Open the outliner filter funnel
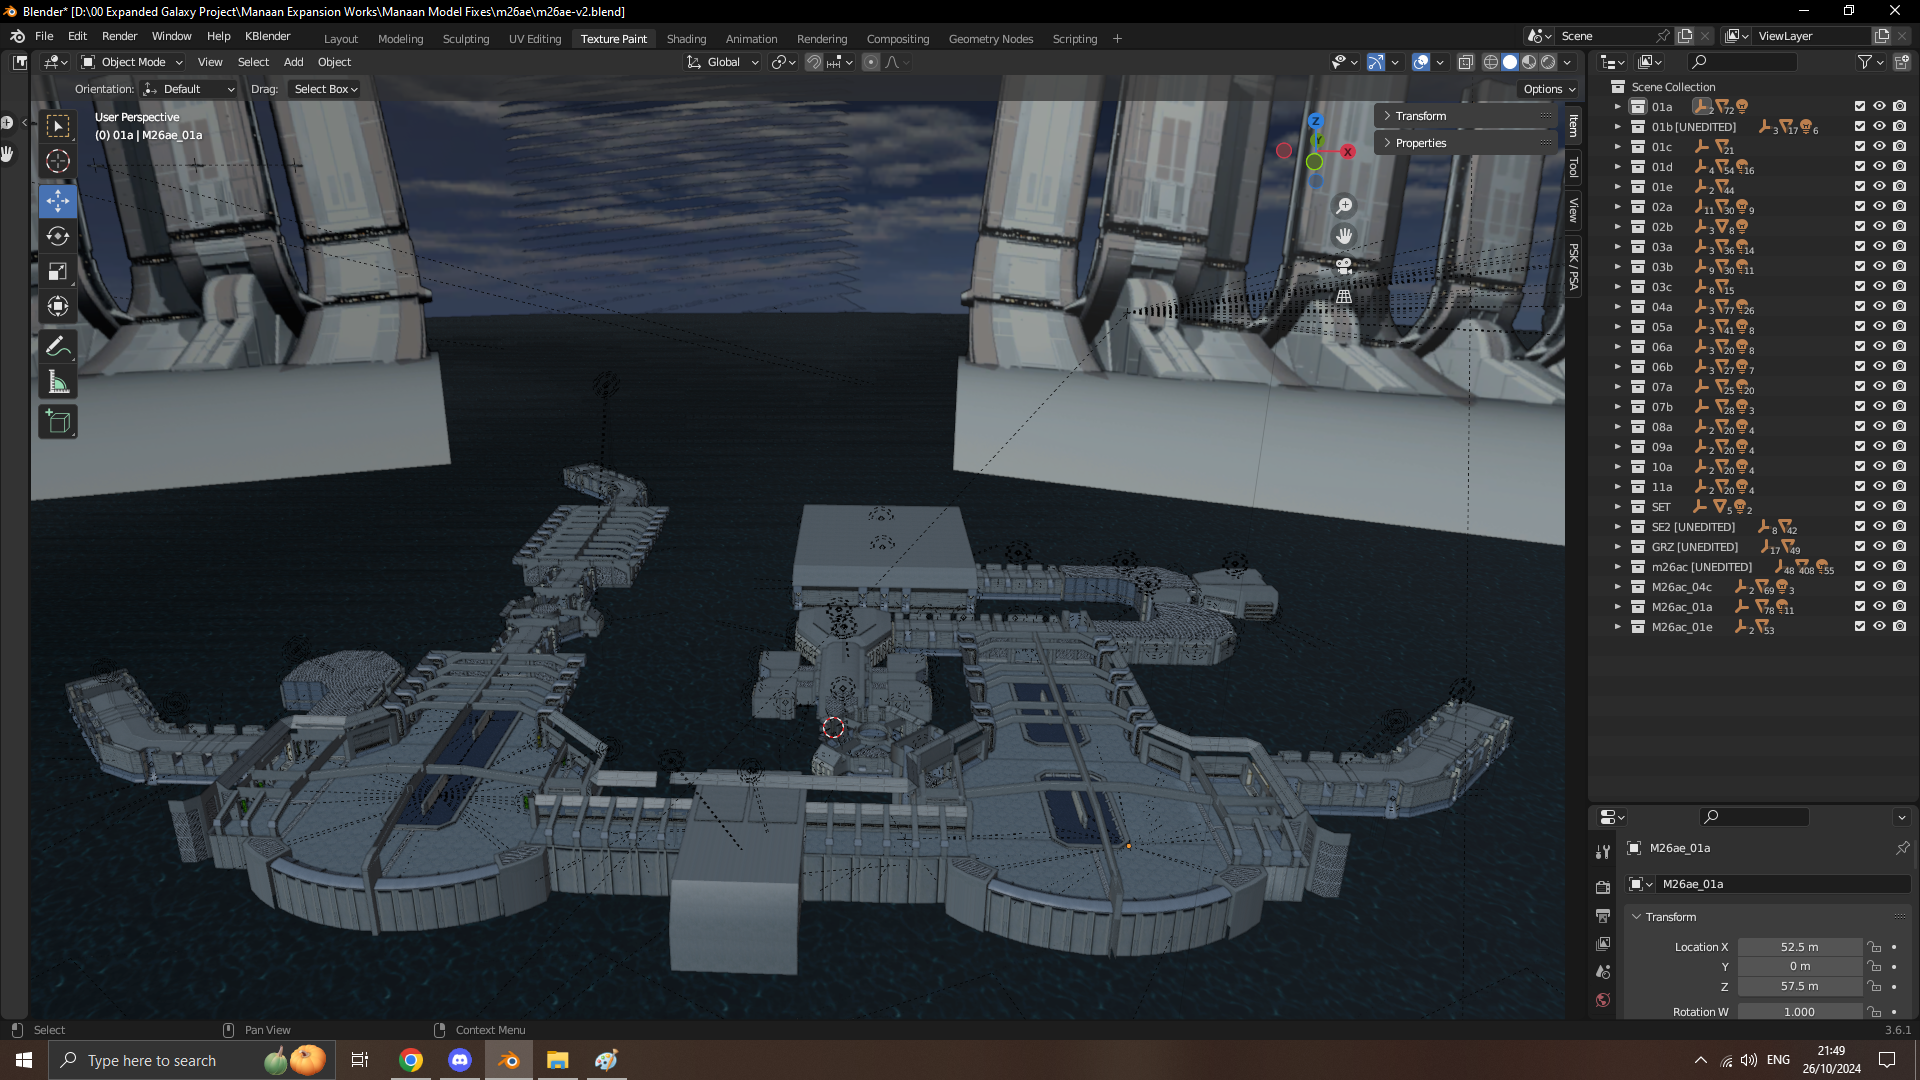 [x=1865, y=62]
